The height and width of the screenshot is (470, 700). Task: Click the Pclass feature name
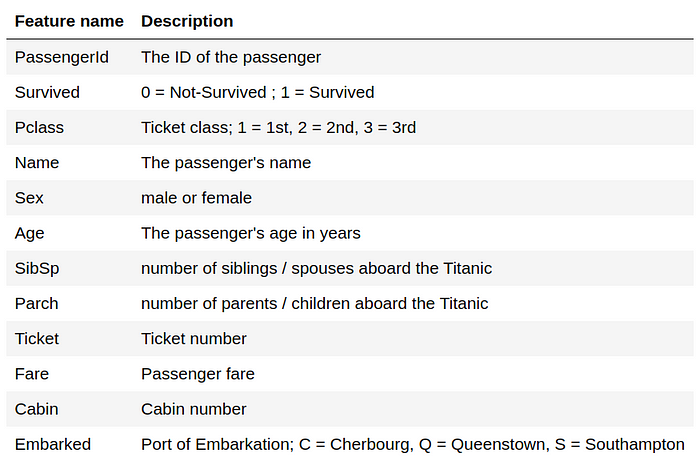tap(39, 128)
